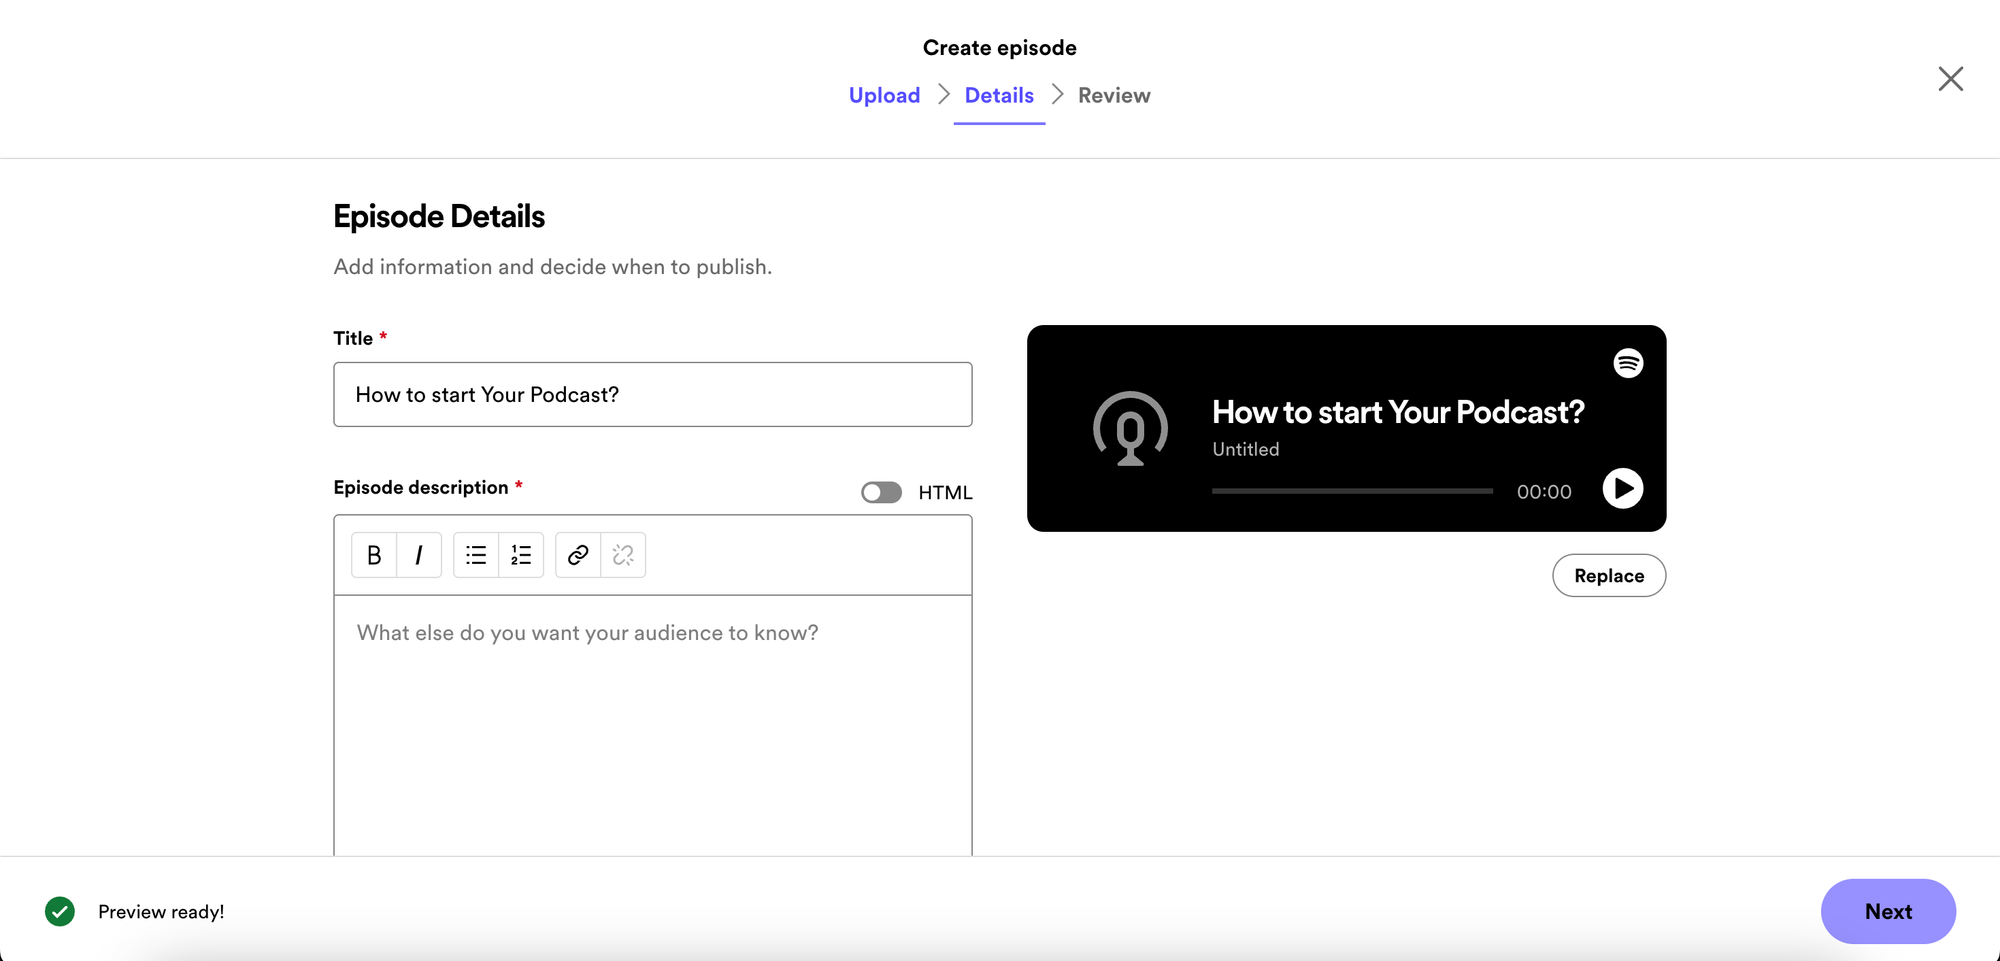Insert a numbered list in description
Viewport: 2000px width, 961px height.
pyautogui.click(x=521, y=555)
